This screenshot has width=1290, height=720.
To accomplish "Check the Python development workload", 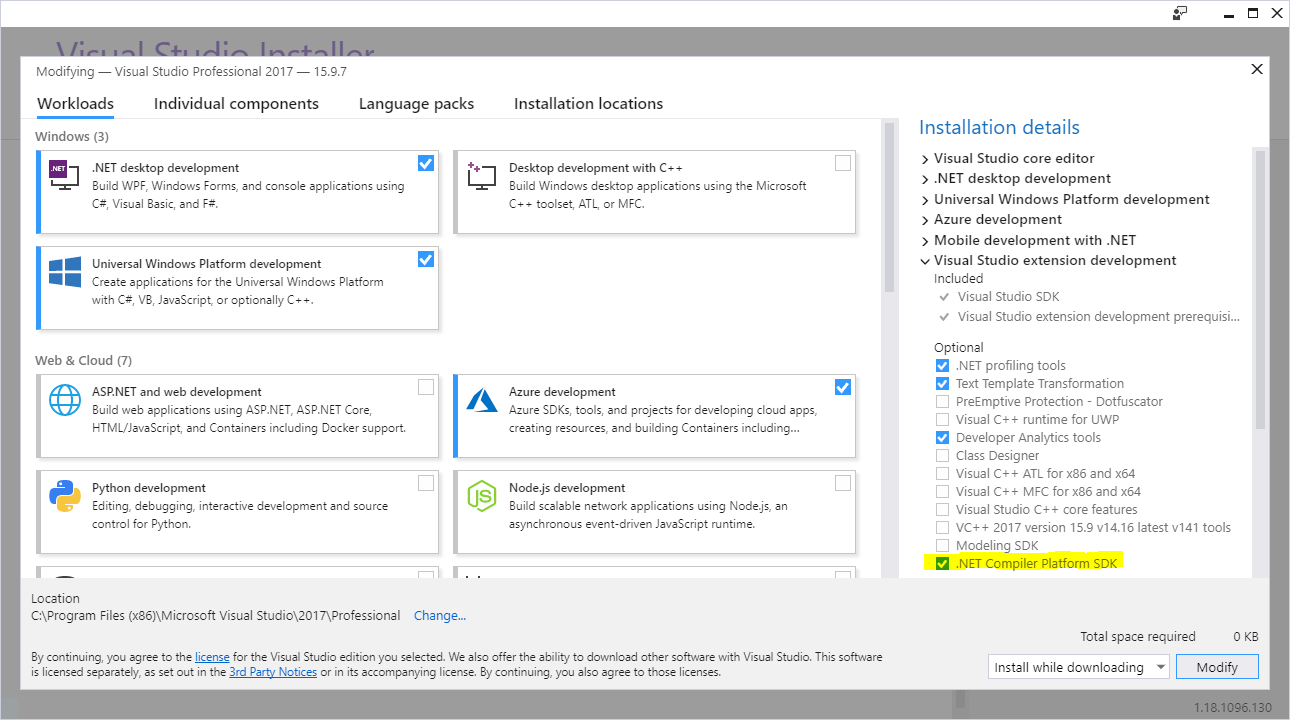I will (x=426, y=483).
